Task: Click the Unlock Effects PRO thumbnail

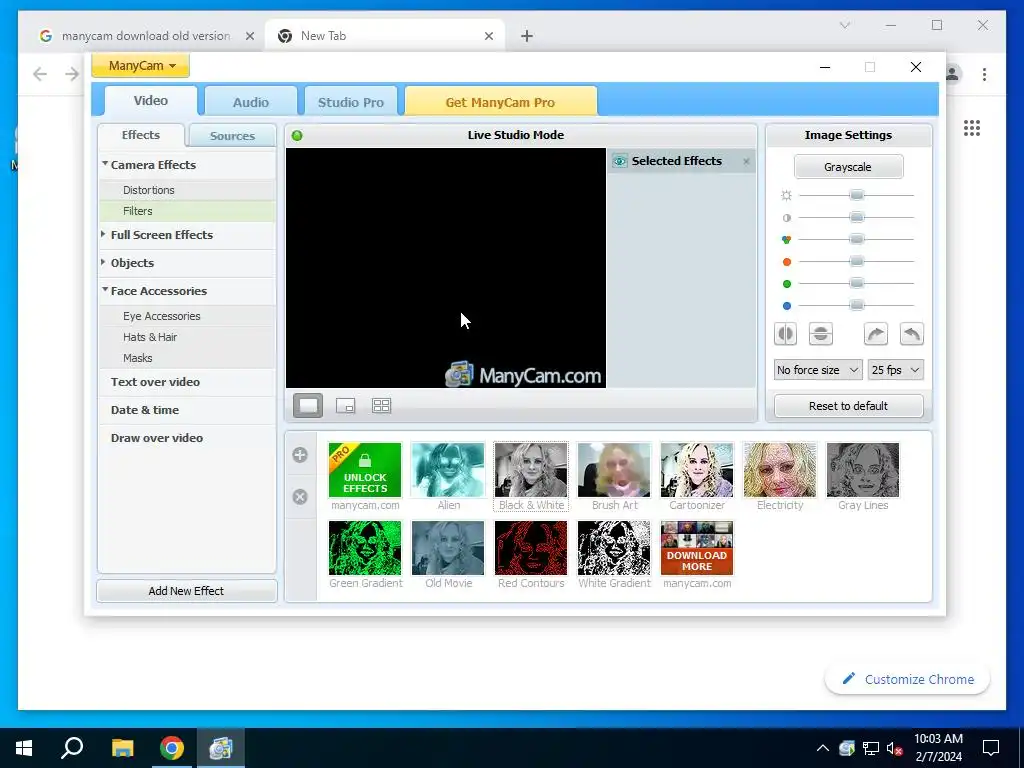Action: click(x=365, y=470)
